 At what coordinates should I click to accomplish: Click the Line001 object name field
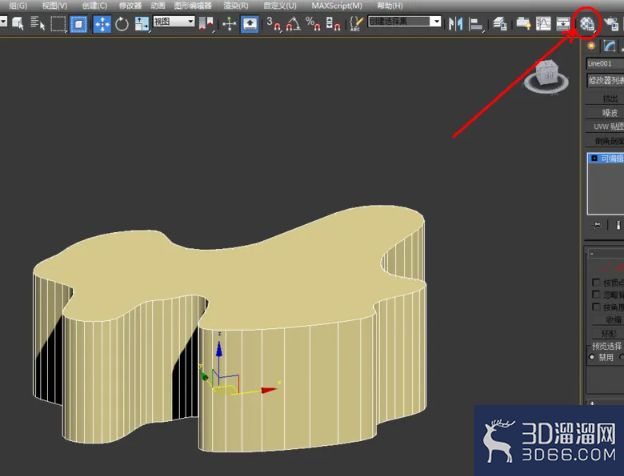[605, 64]
